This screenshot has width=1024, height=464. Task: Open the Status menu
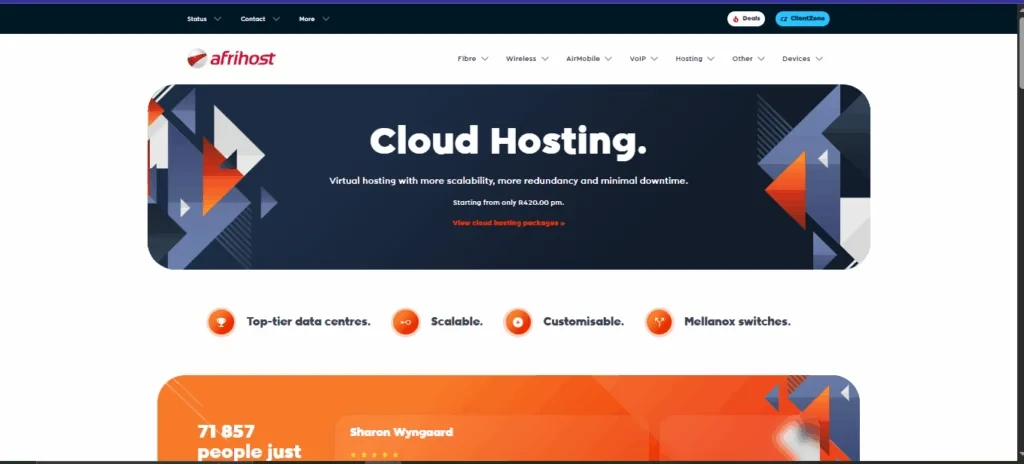(204, 19)
